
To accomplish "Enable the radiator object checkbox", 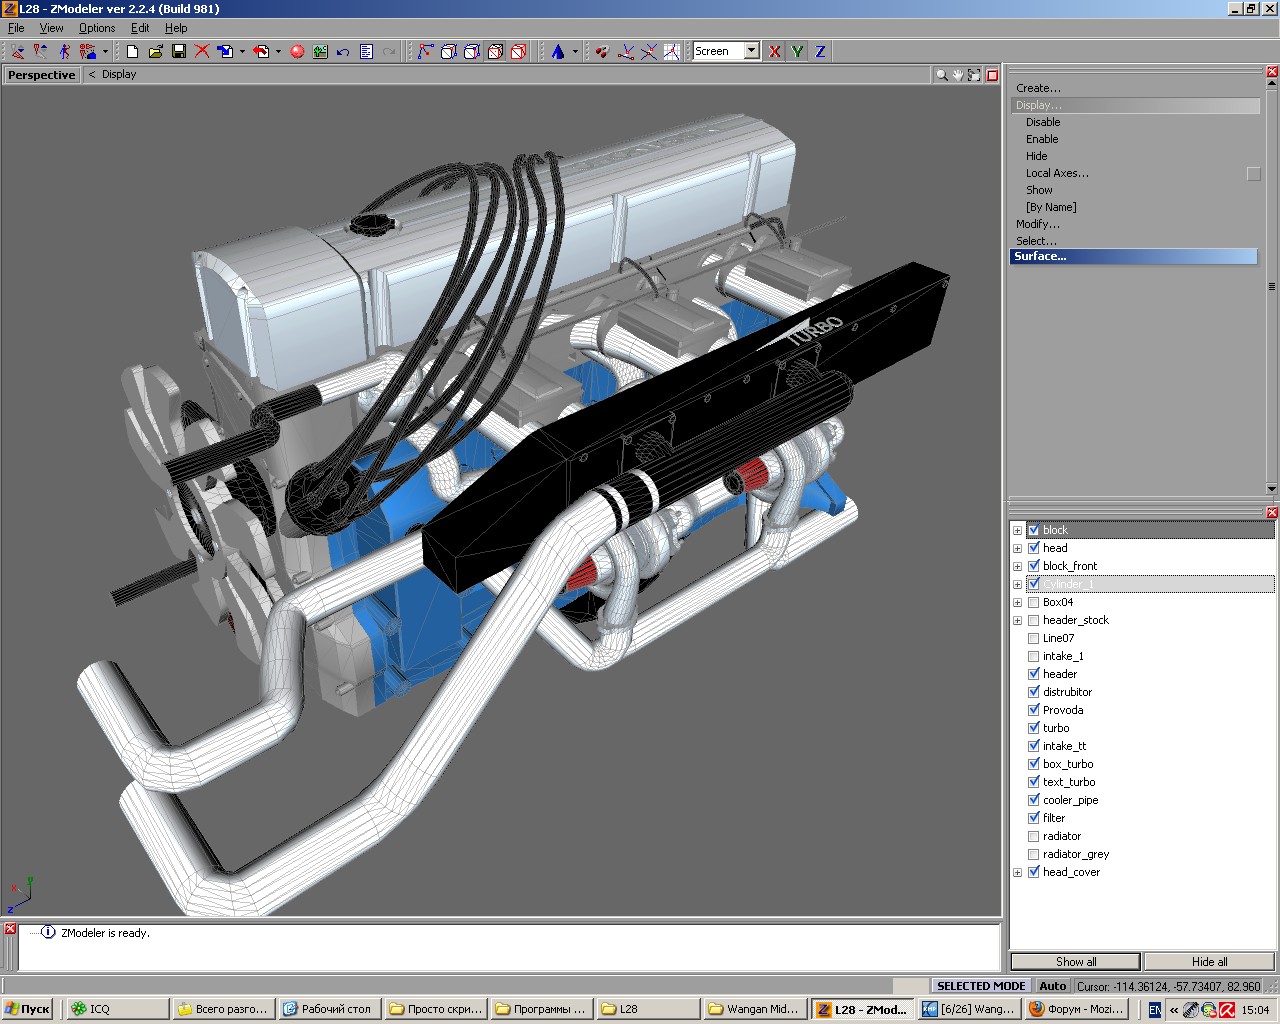I will click(x=1034, y=836).
